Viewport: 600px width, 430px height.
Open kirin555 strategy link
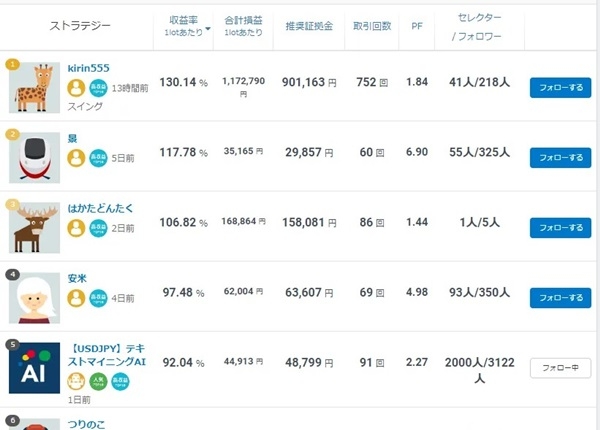click(88, 68)
